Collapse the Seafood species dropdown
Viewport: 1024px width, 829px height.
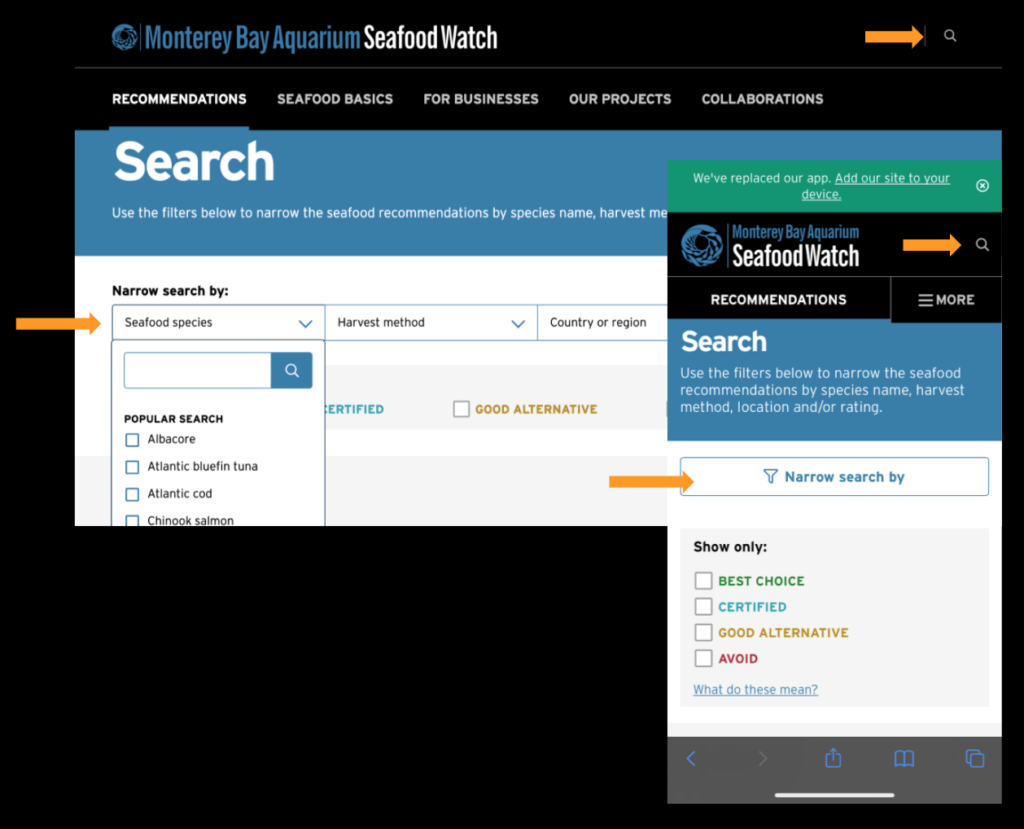[x=218, y=322]
